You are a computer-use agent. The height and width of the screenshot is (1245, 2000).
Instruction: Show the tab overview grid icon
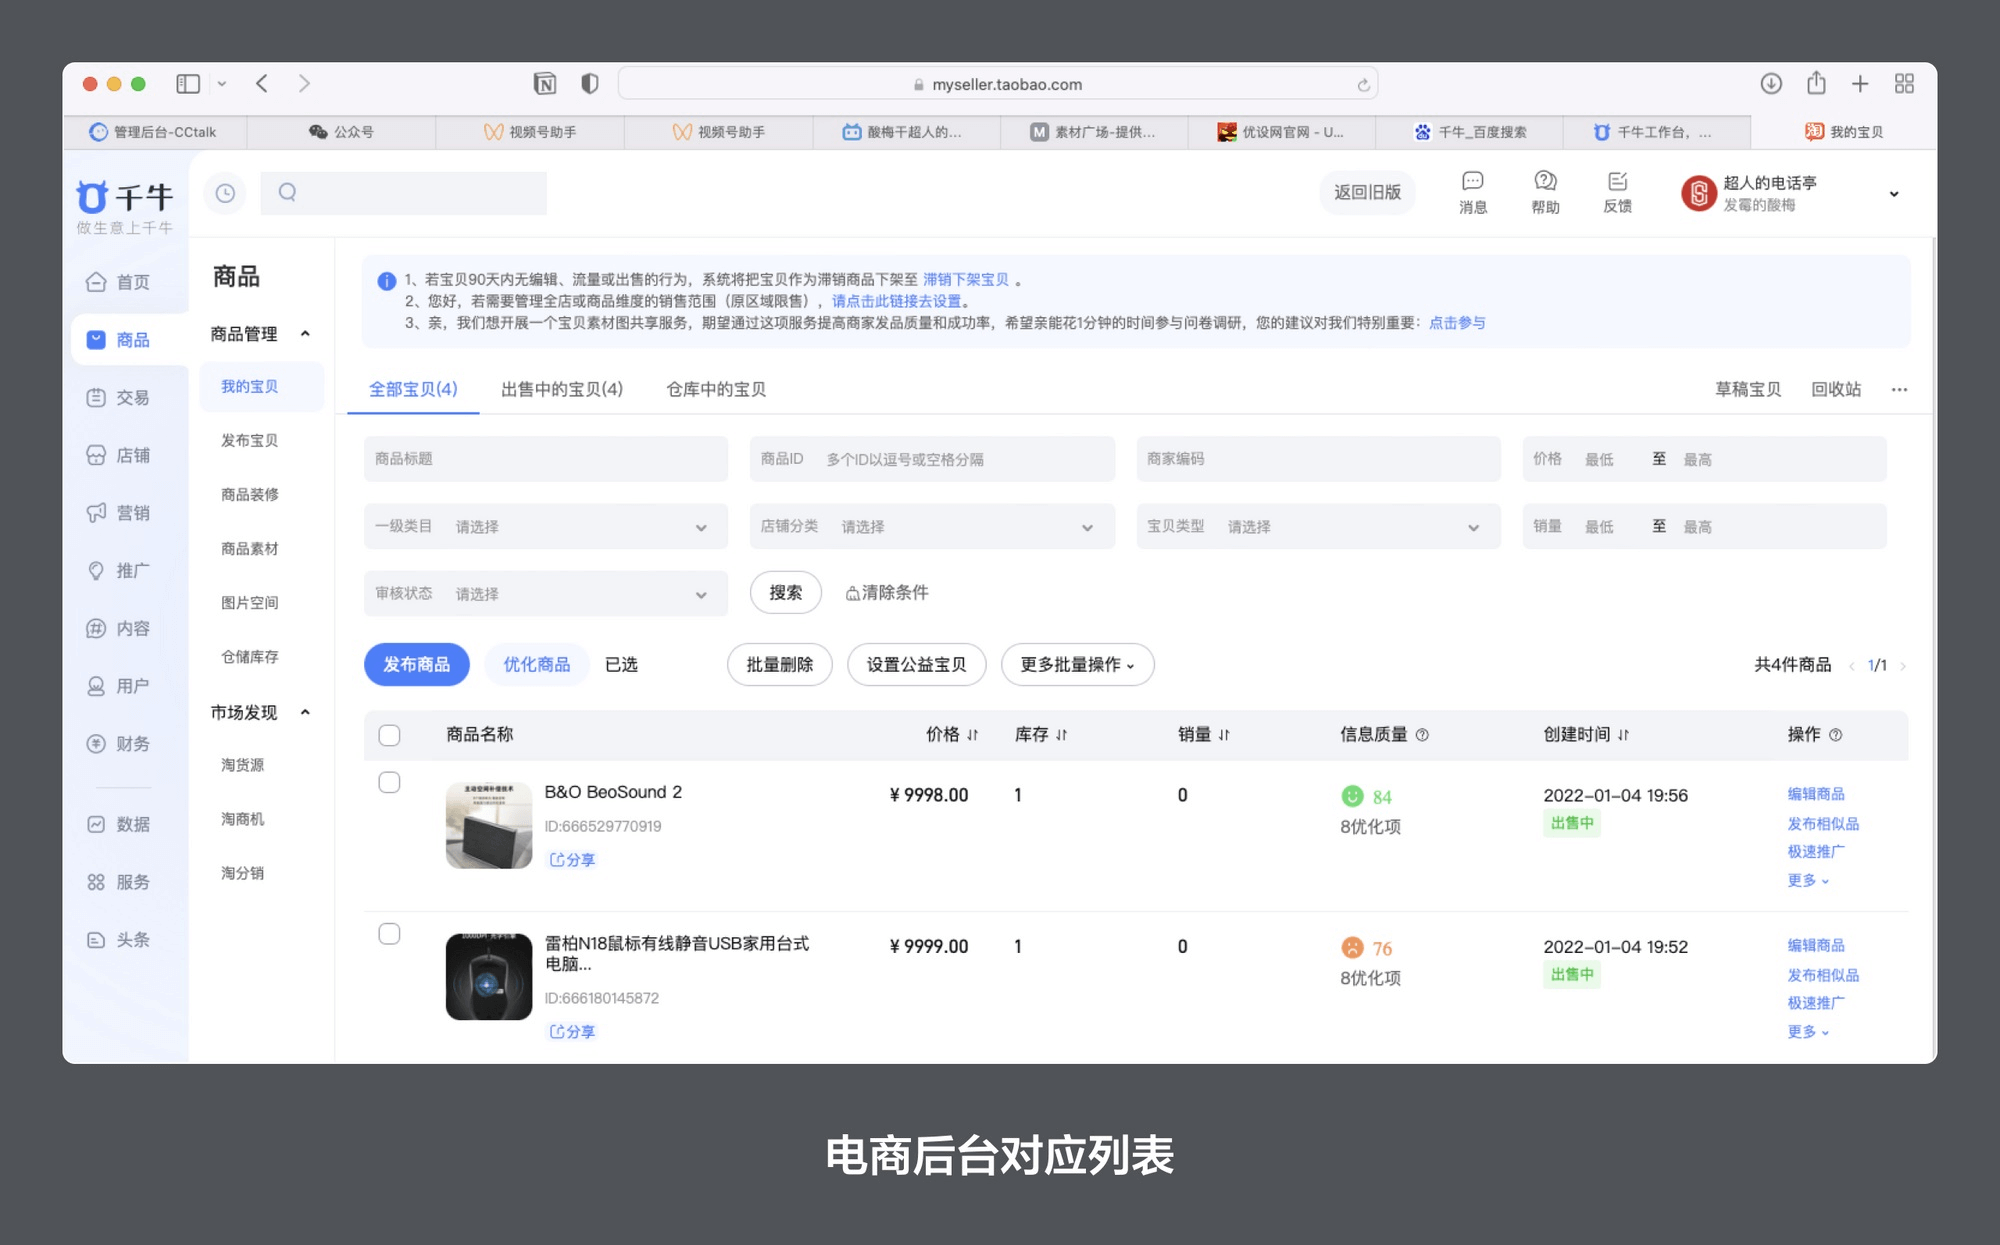pos(1904,84)
